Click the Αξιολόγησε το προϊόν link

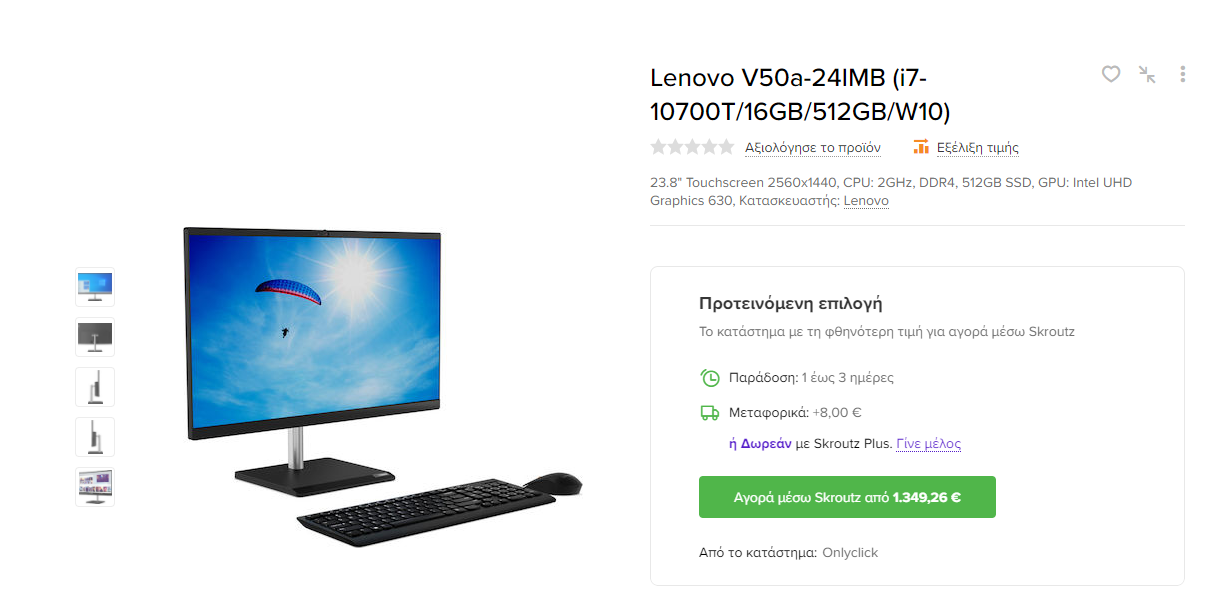(813, 147)
